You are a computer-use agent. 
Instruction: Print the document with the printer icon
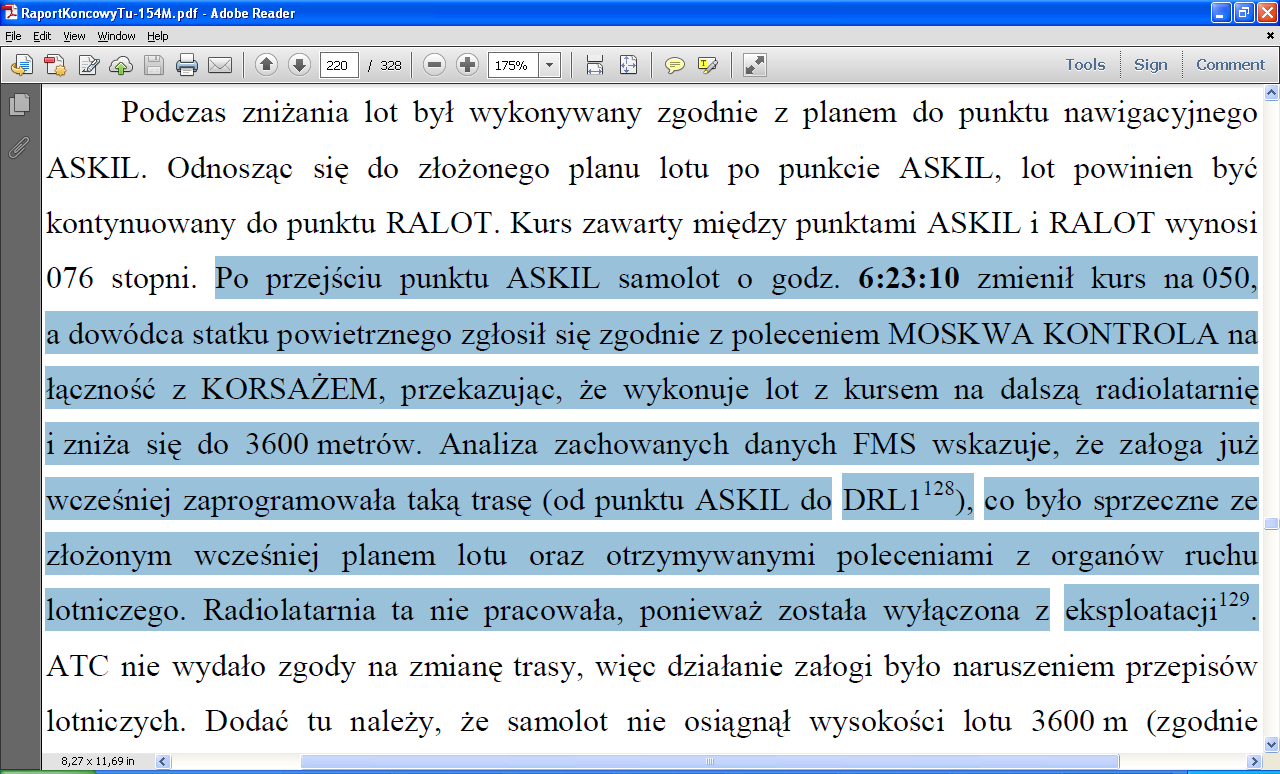coord(187,65)
